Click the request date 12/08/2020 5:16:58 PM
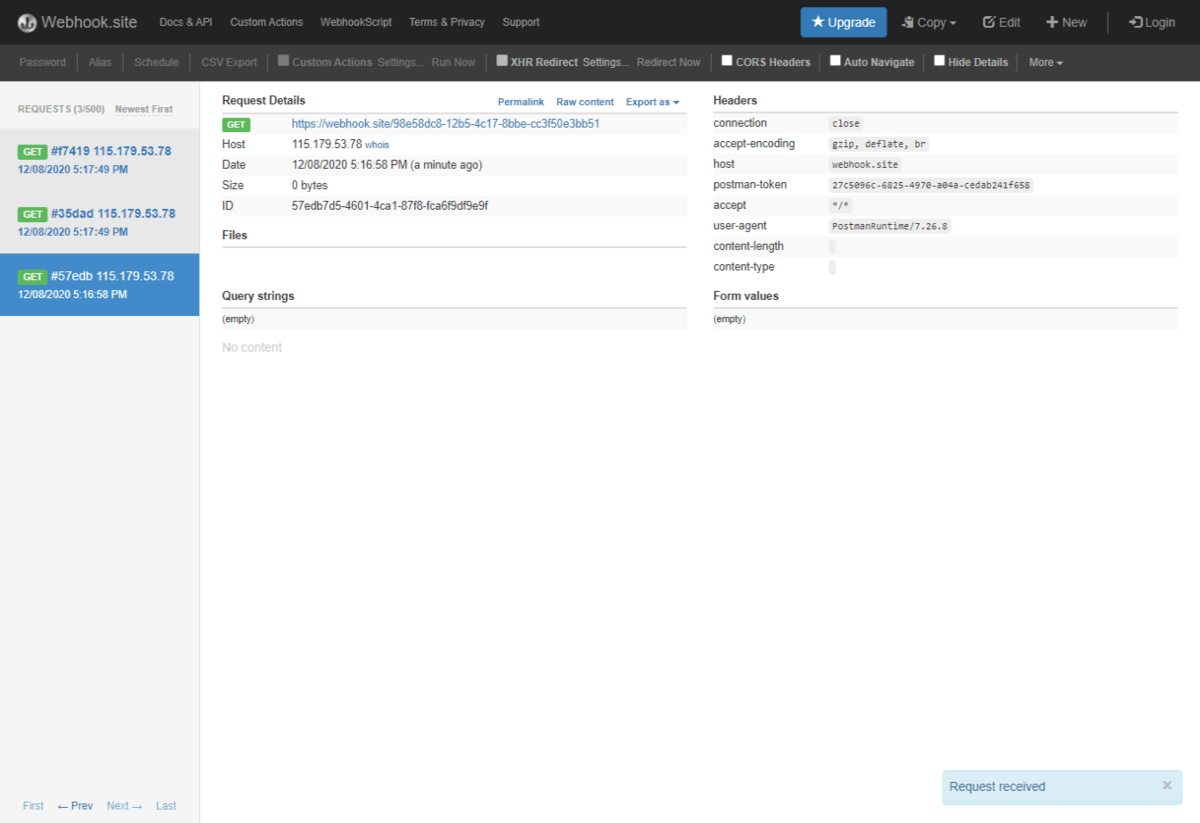This screenshot has height=823, width=1200. pyautogui.click(x=349, y=165)
